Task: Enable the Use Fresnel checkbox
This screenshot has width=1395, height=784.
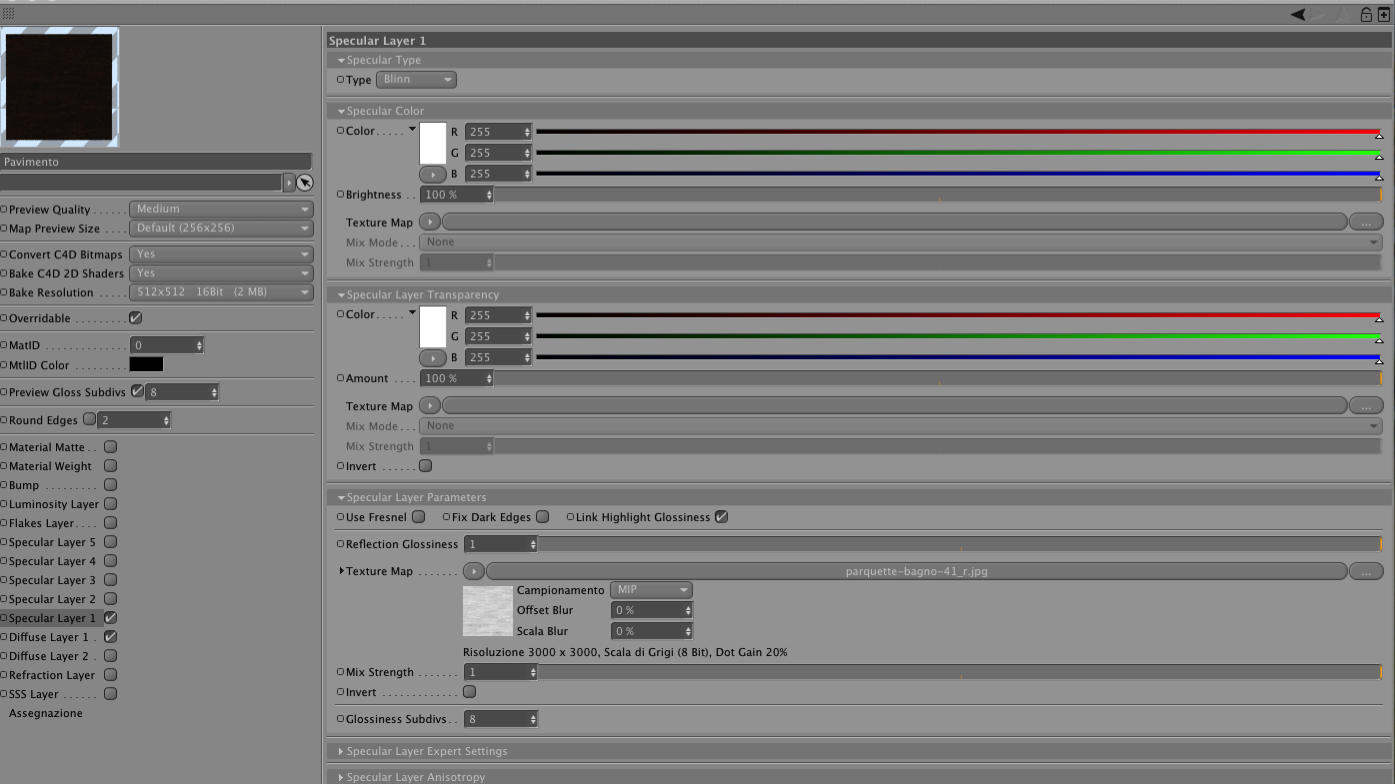Action: pos(419,517)
